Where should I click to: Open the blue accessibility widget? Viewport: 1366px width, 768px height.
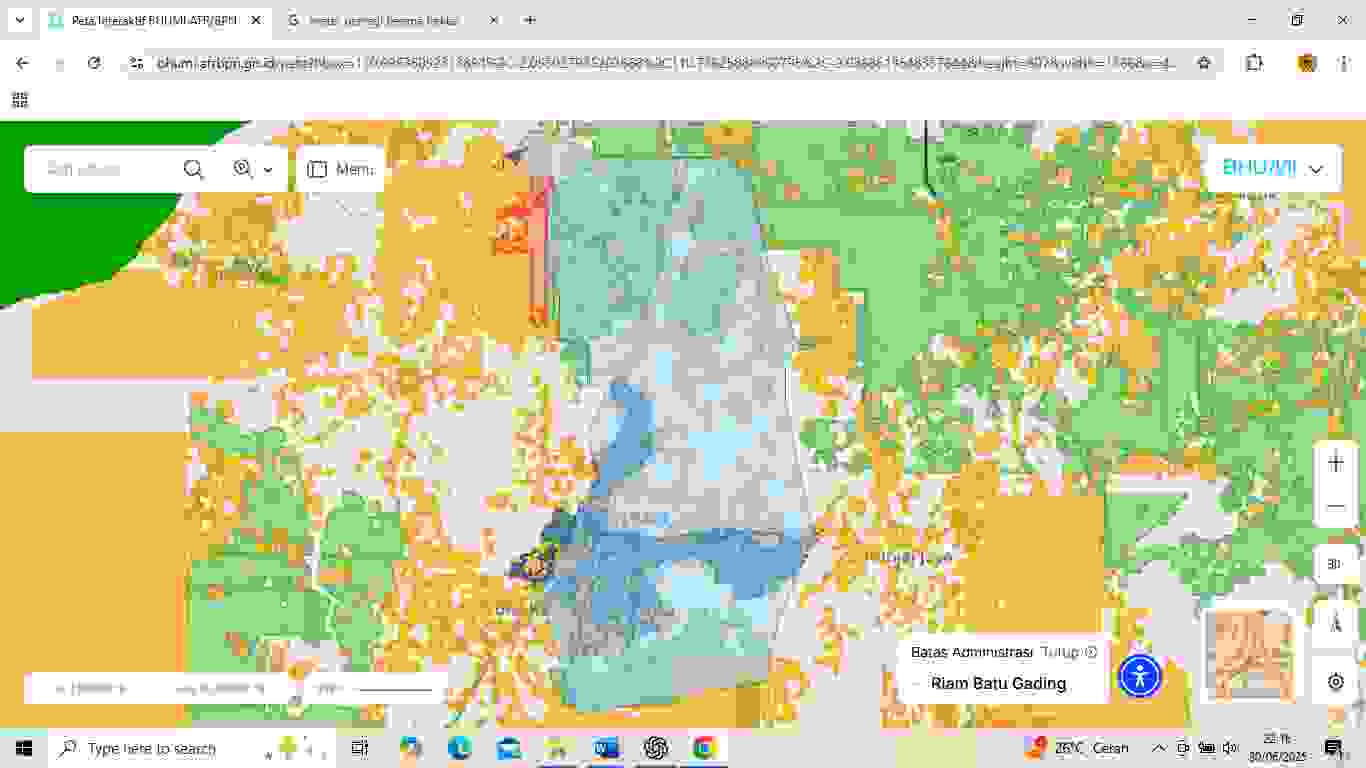[1140, 676]
